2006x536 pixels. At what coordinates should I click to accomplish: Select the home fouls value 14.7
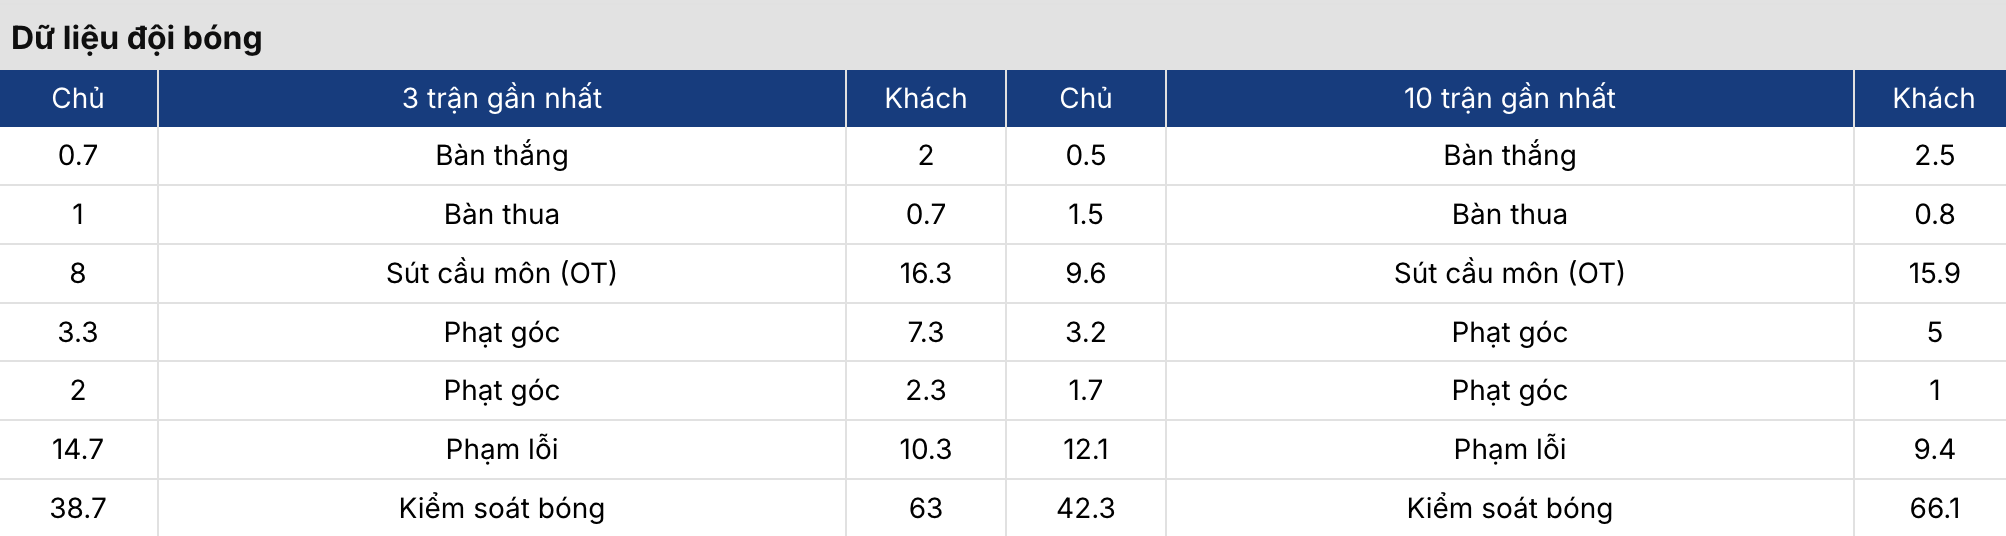78,449
